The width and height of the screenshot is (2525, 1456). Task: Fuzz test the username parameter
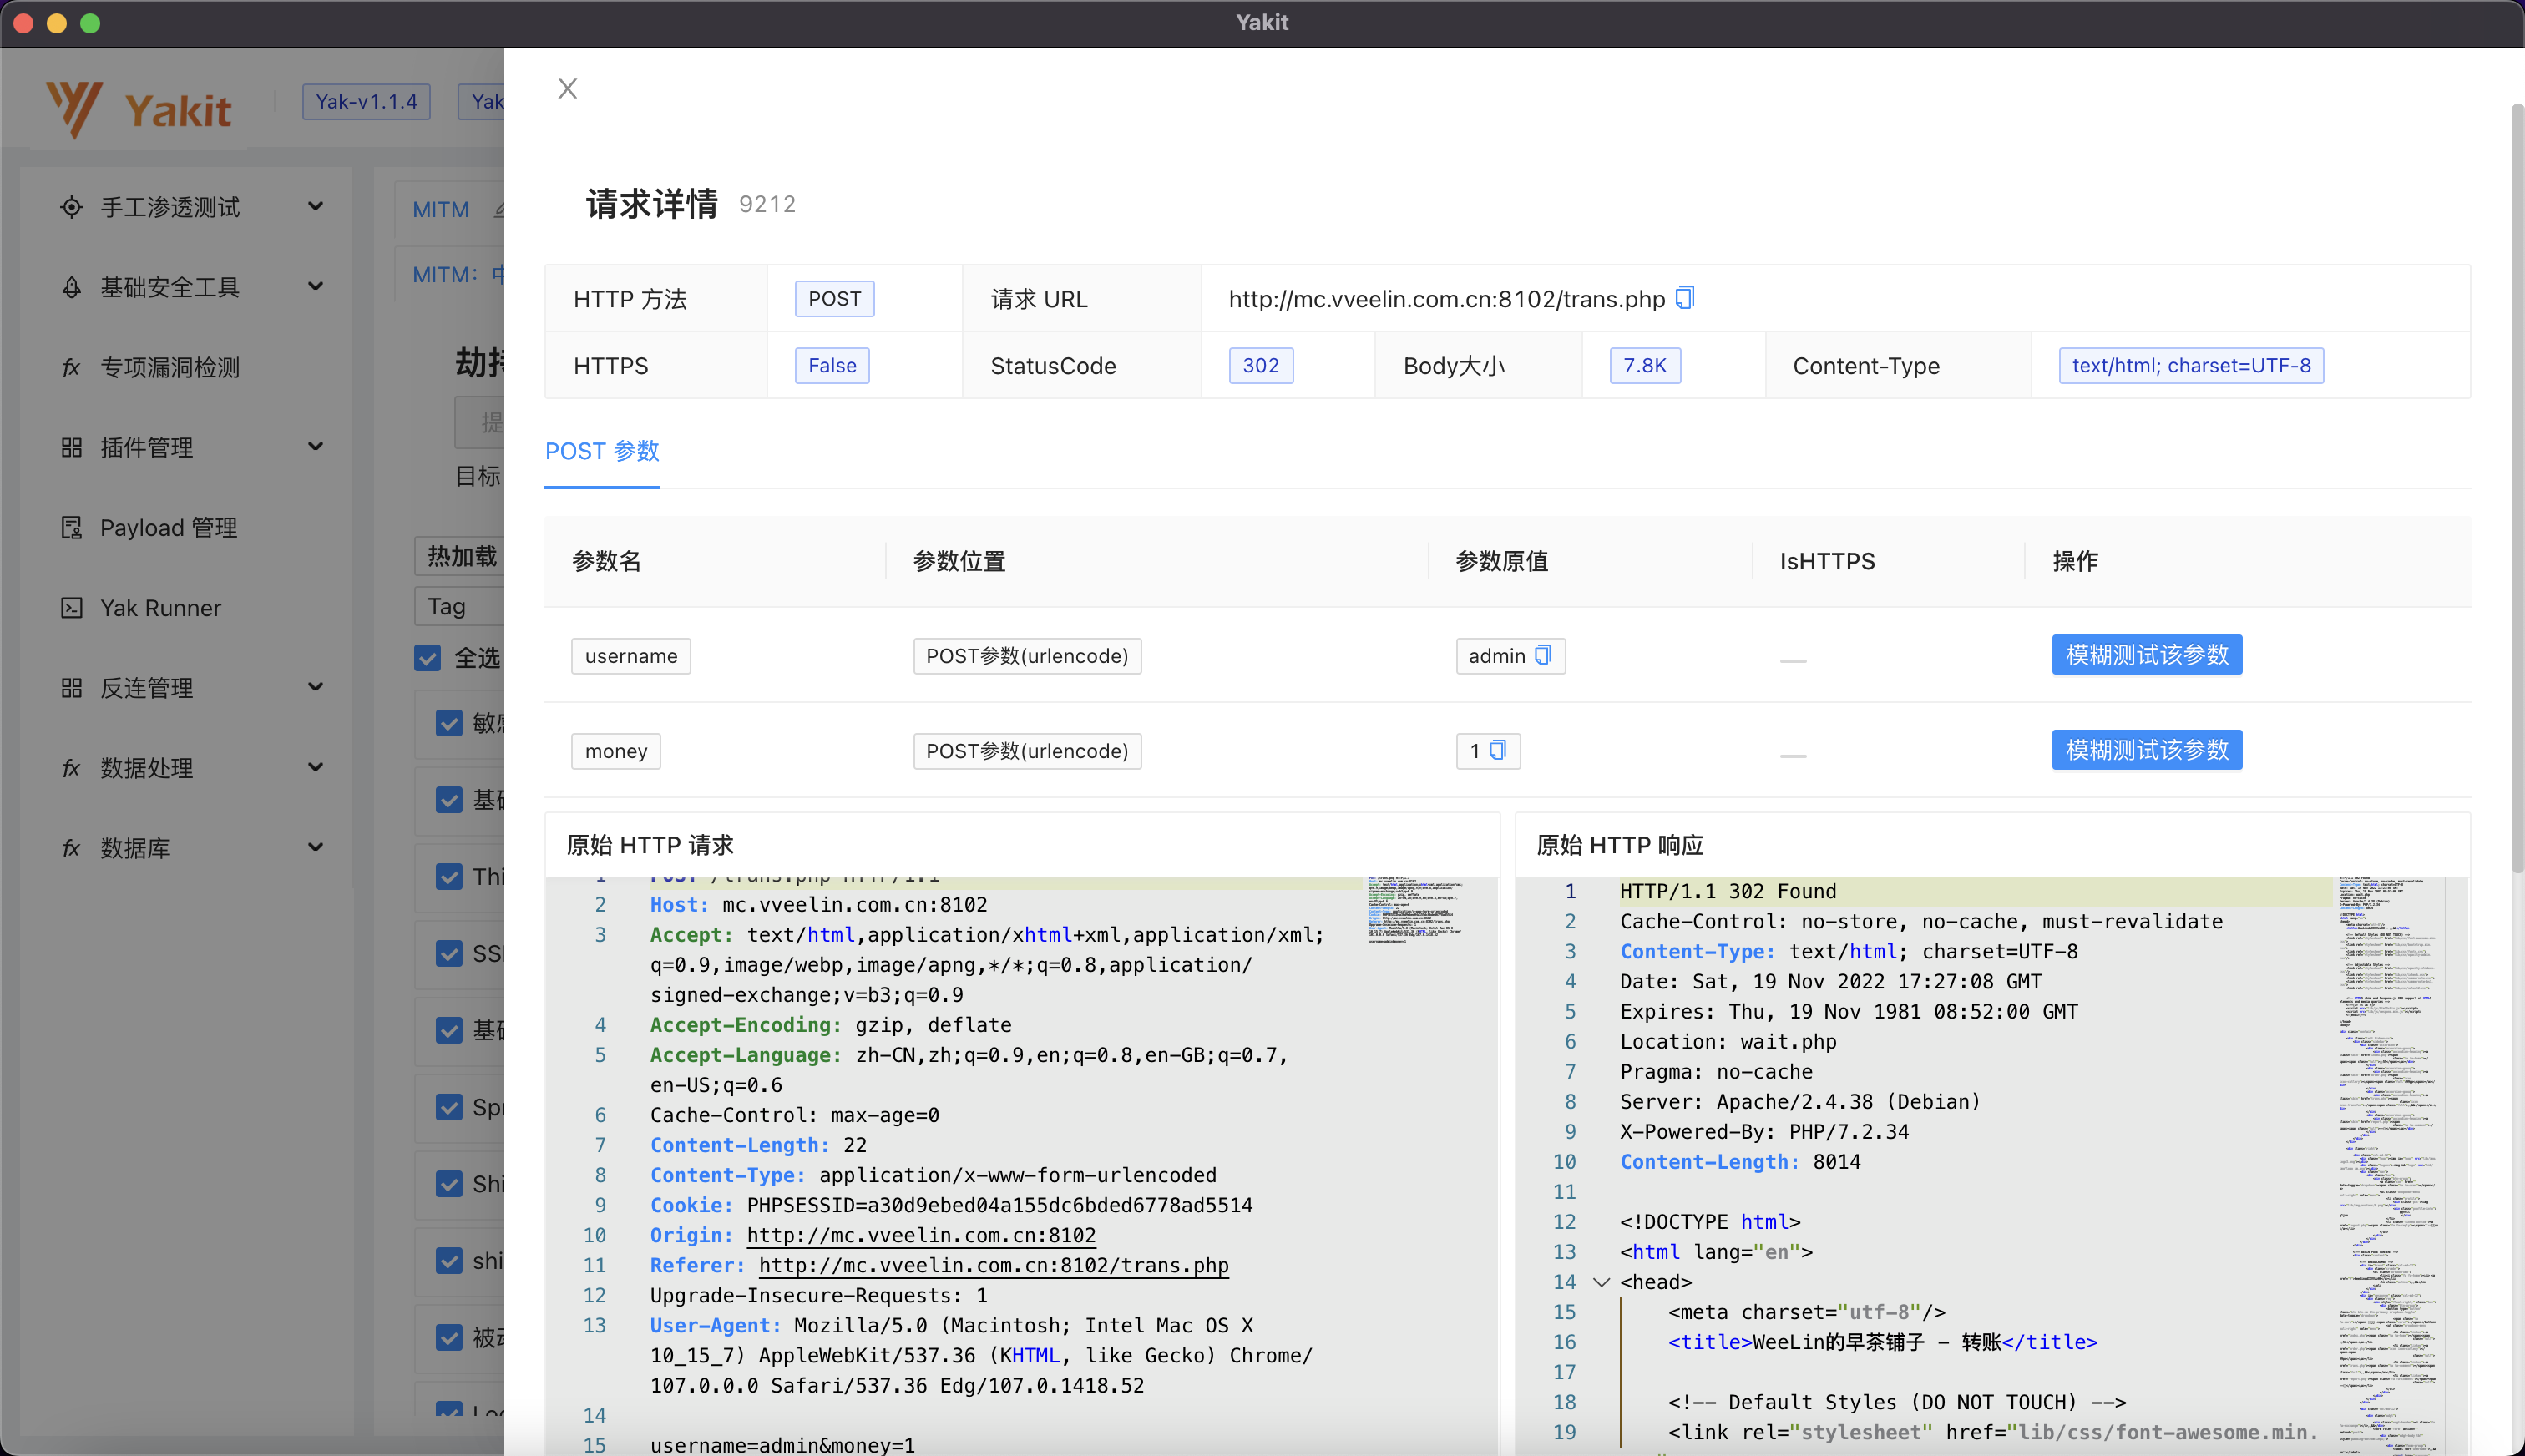2147,655
